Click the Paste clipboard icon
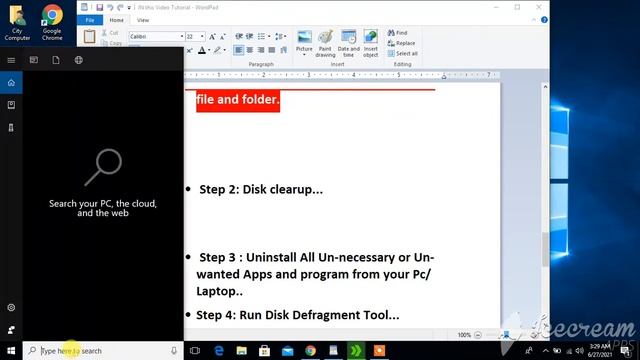This screenshot has height=360, width=640. click(89, 36)
